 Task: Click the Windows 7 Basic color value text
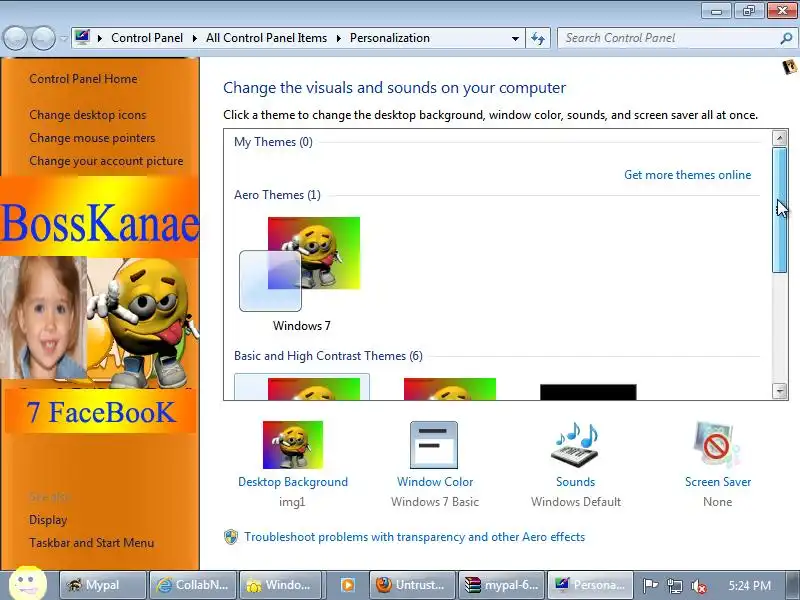point(435,502)
